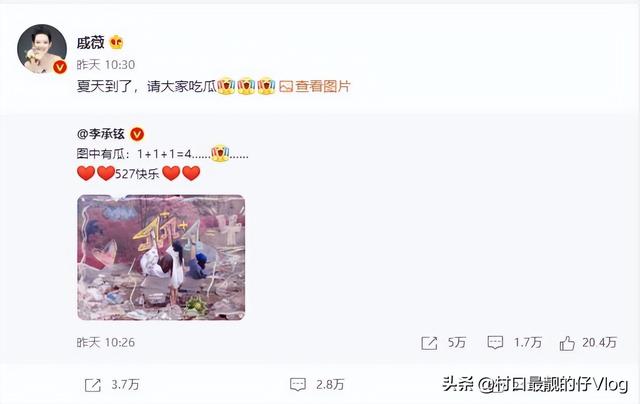Click the crown membership badge beside 戚薇
640x404 pixels.
tap(116, 42)
